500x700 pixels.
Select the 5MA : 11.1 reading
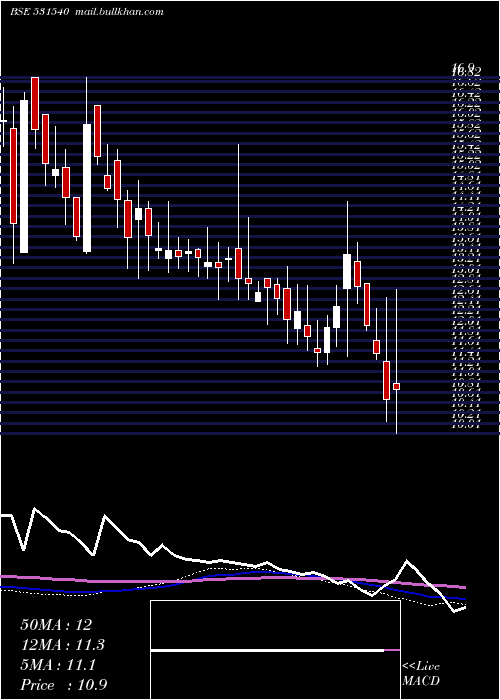[x=58, y=665]
